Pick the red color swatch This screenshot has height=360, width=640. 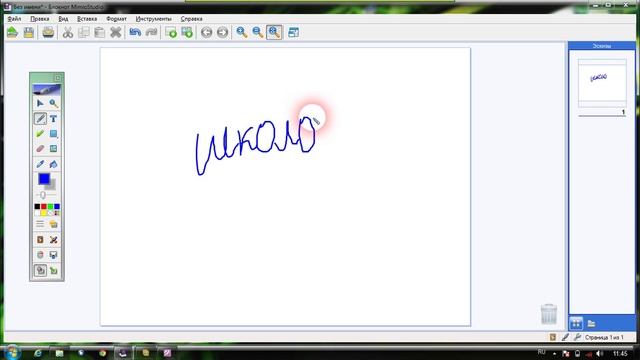click(x=44, y=207)
